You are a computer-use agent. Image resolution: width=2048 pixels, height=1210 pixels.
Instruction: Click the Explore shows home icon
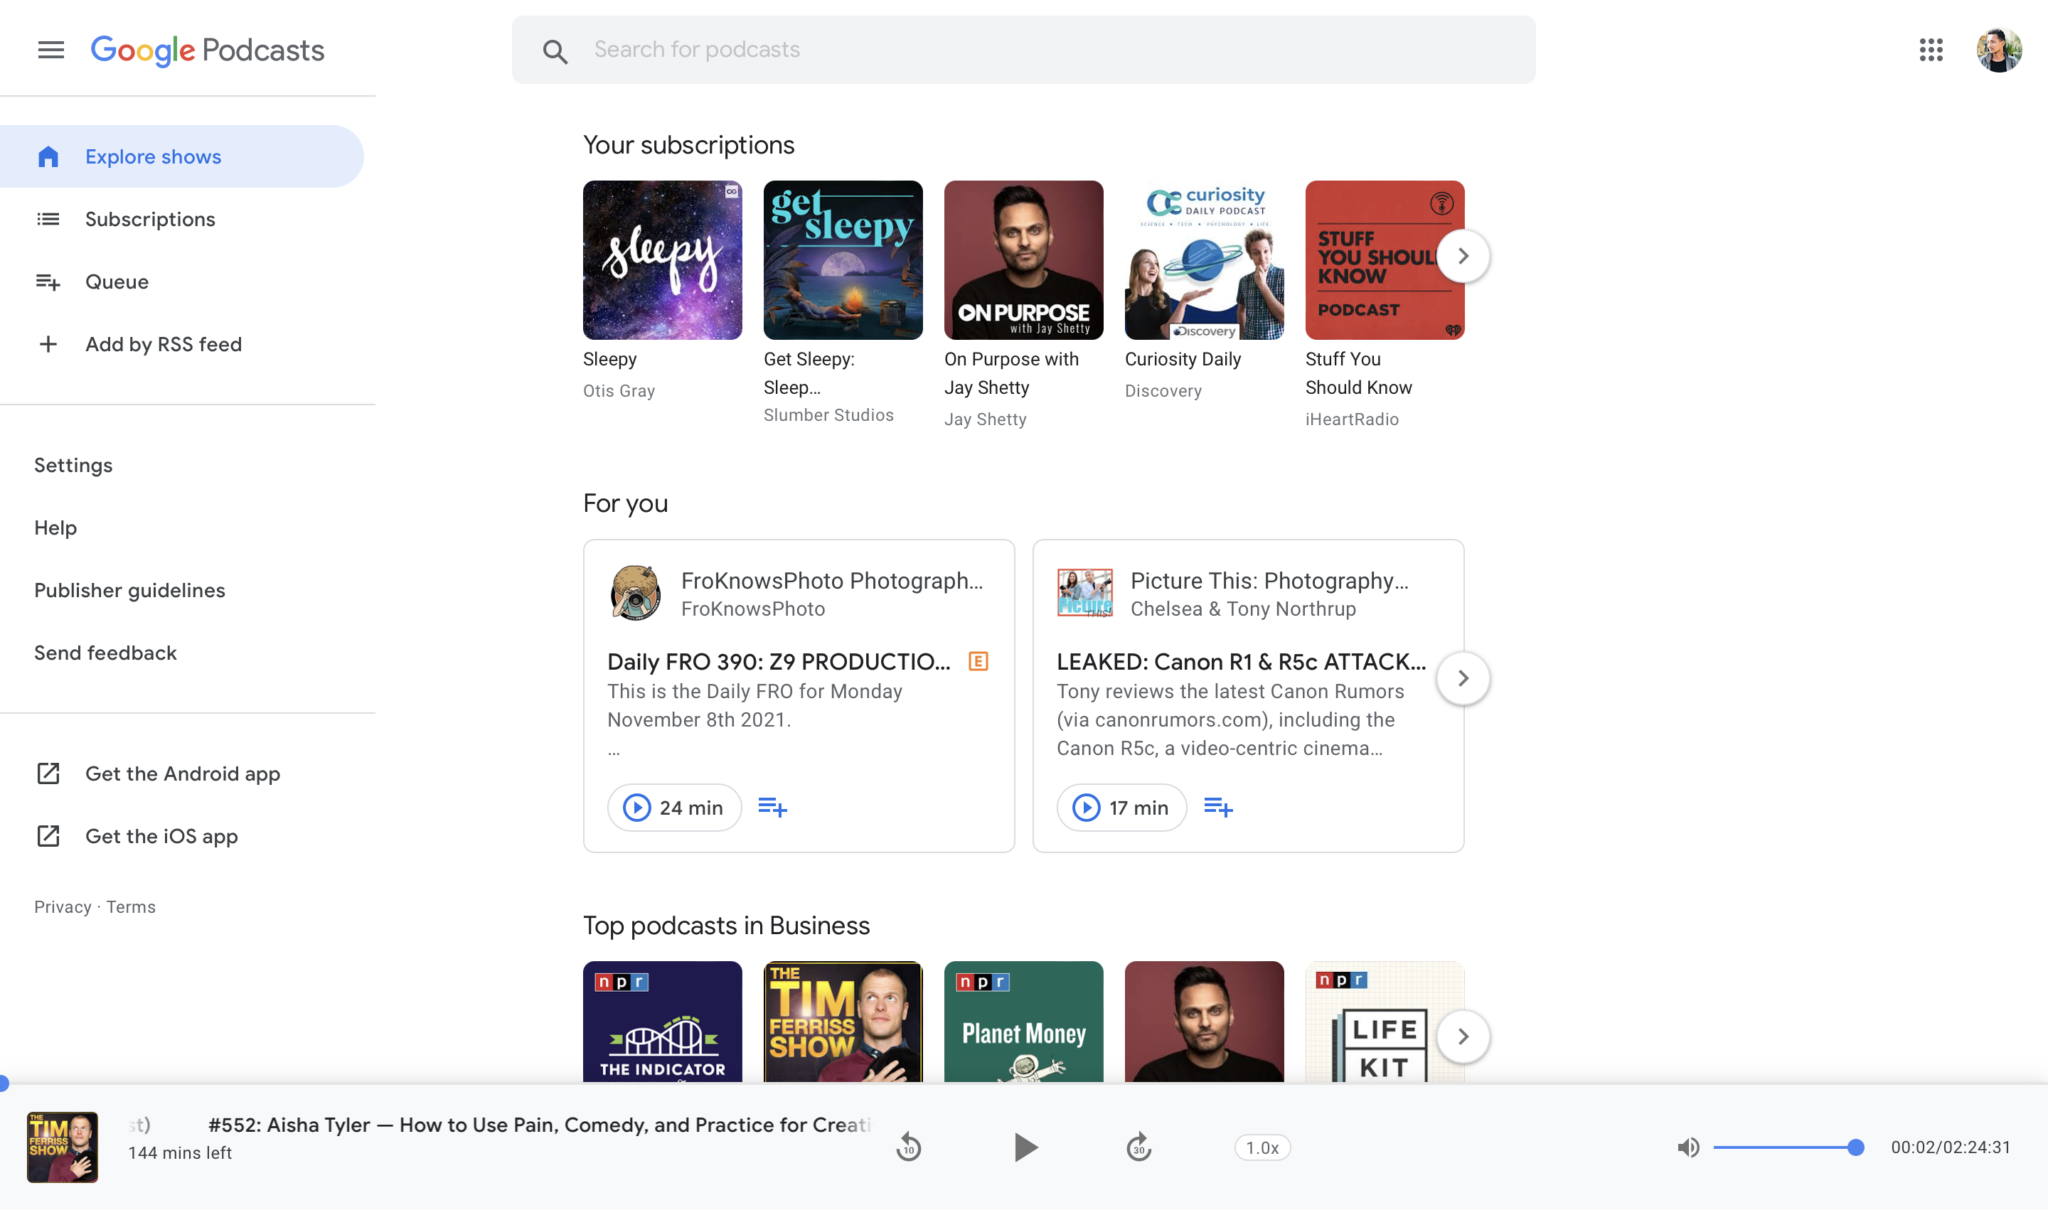click(x=48, y=156)
